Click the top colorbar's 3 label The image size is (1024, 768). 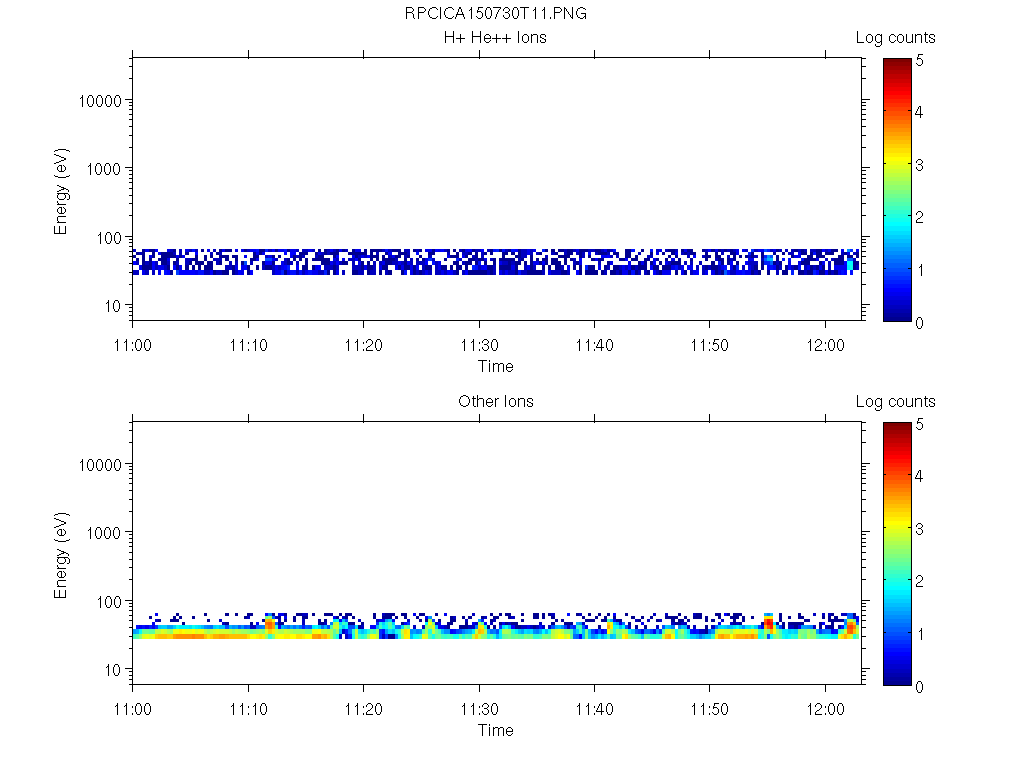920,165
